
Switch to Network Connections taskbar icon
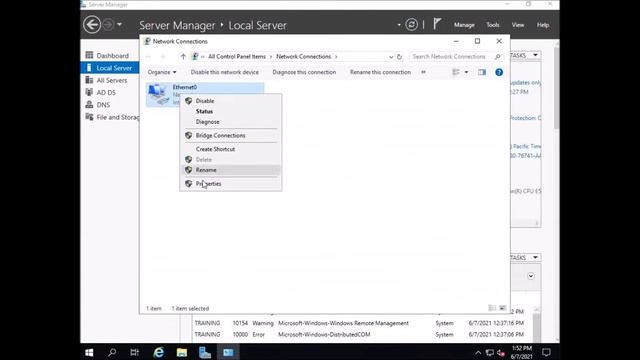click(x=228, y=352)
